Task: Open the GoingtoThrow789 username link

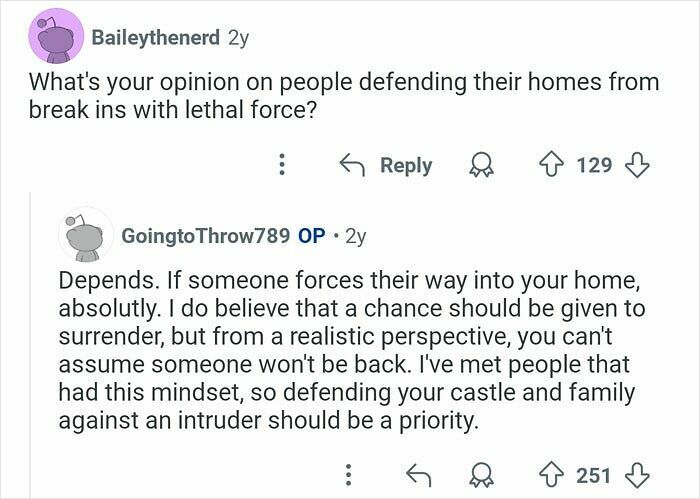Action: pyautogui.click(x=205, y=236)
